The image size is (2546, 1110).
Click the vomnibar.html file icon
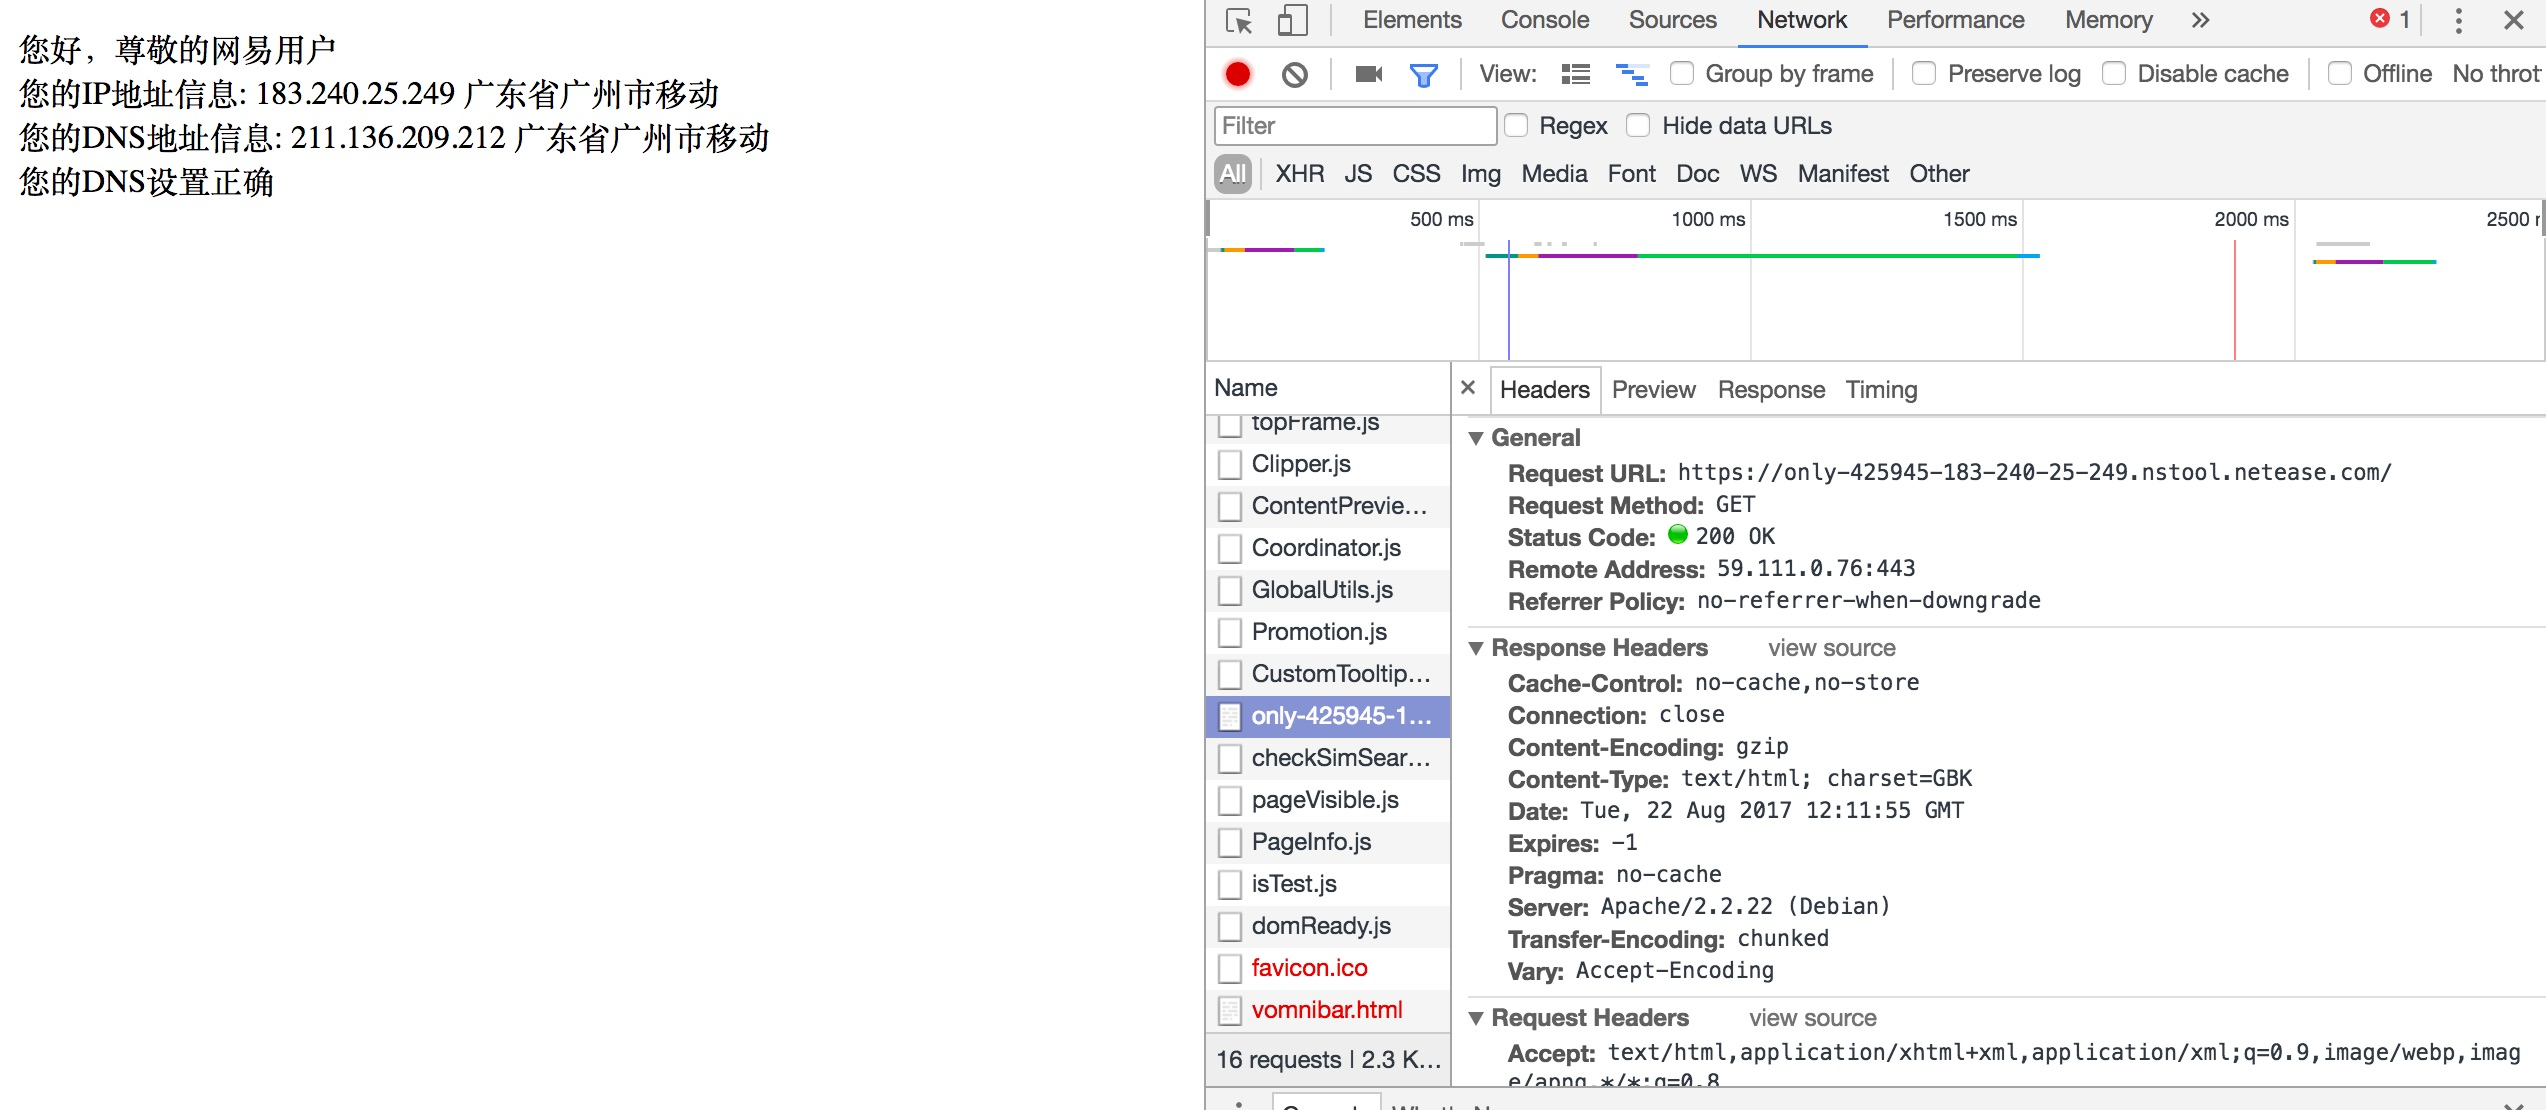[x=1230, y=1010]
